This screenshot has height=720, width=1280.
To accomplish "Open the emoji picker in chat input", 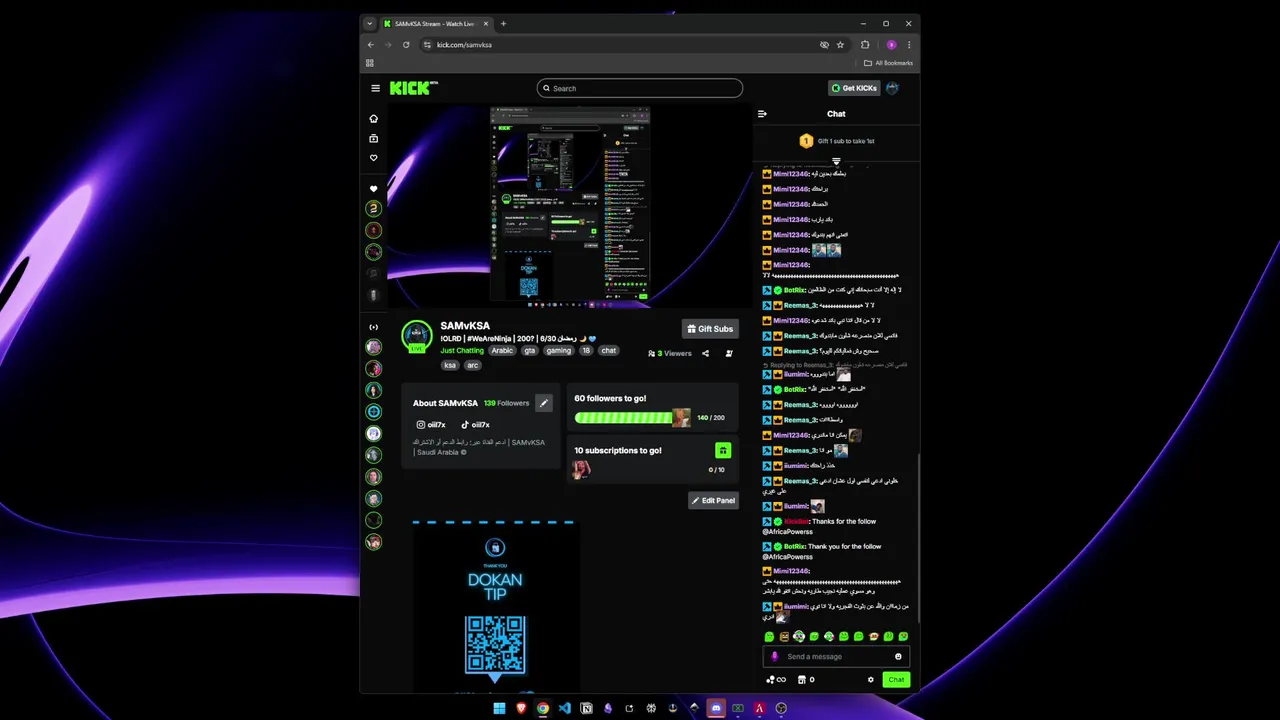I will (898, 657).
